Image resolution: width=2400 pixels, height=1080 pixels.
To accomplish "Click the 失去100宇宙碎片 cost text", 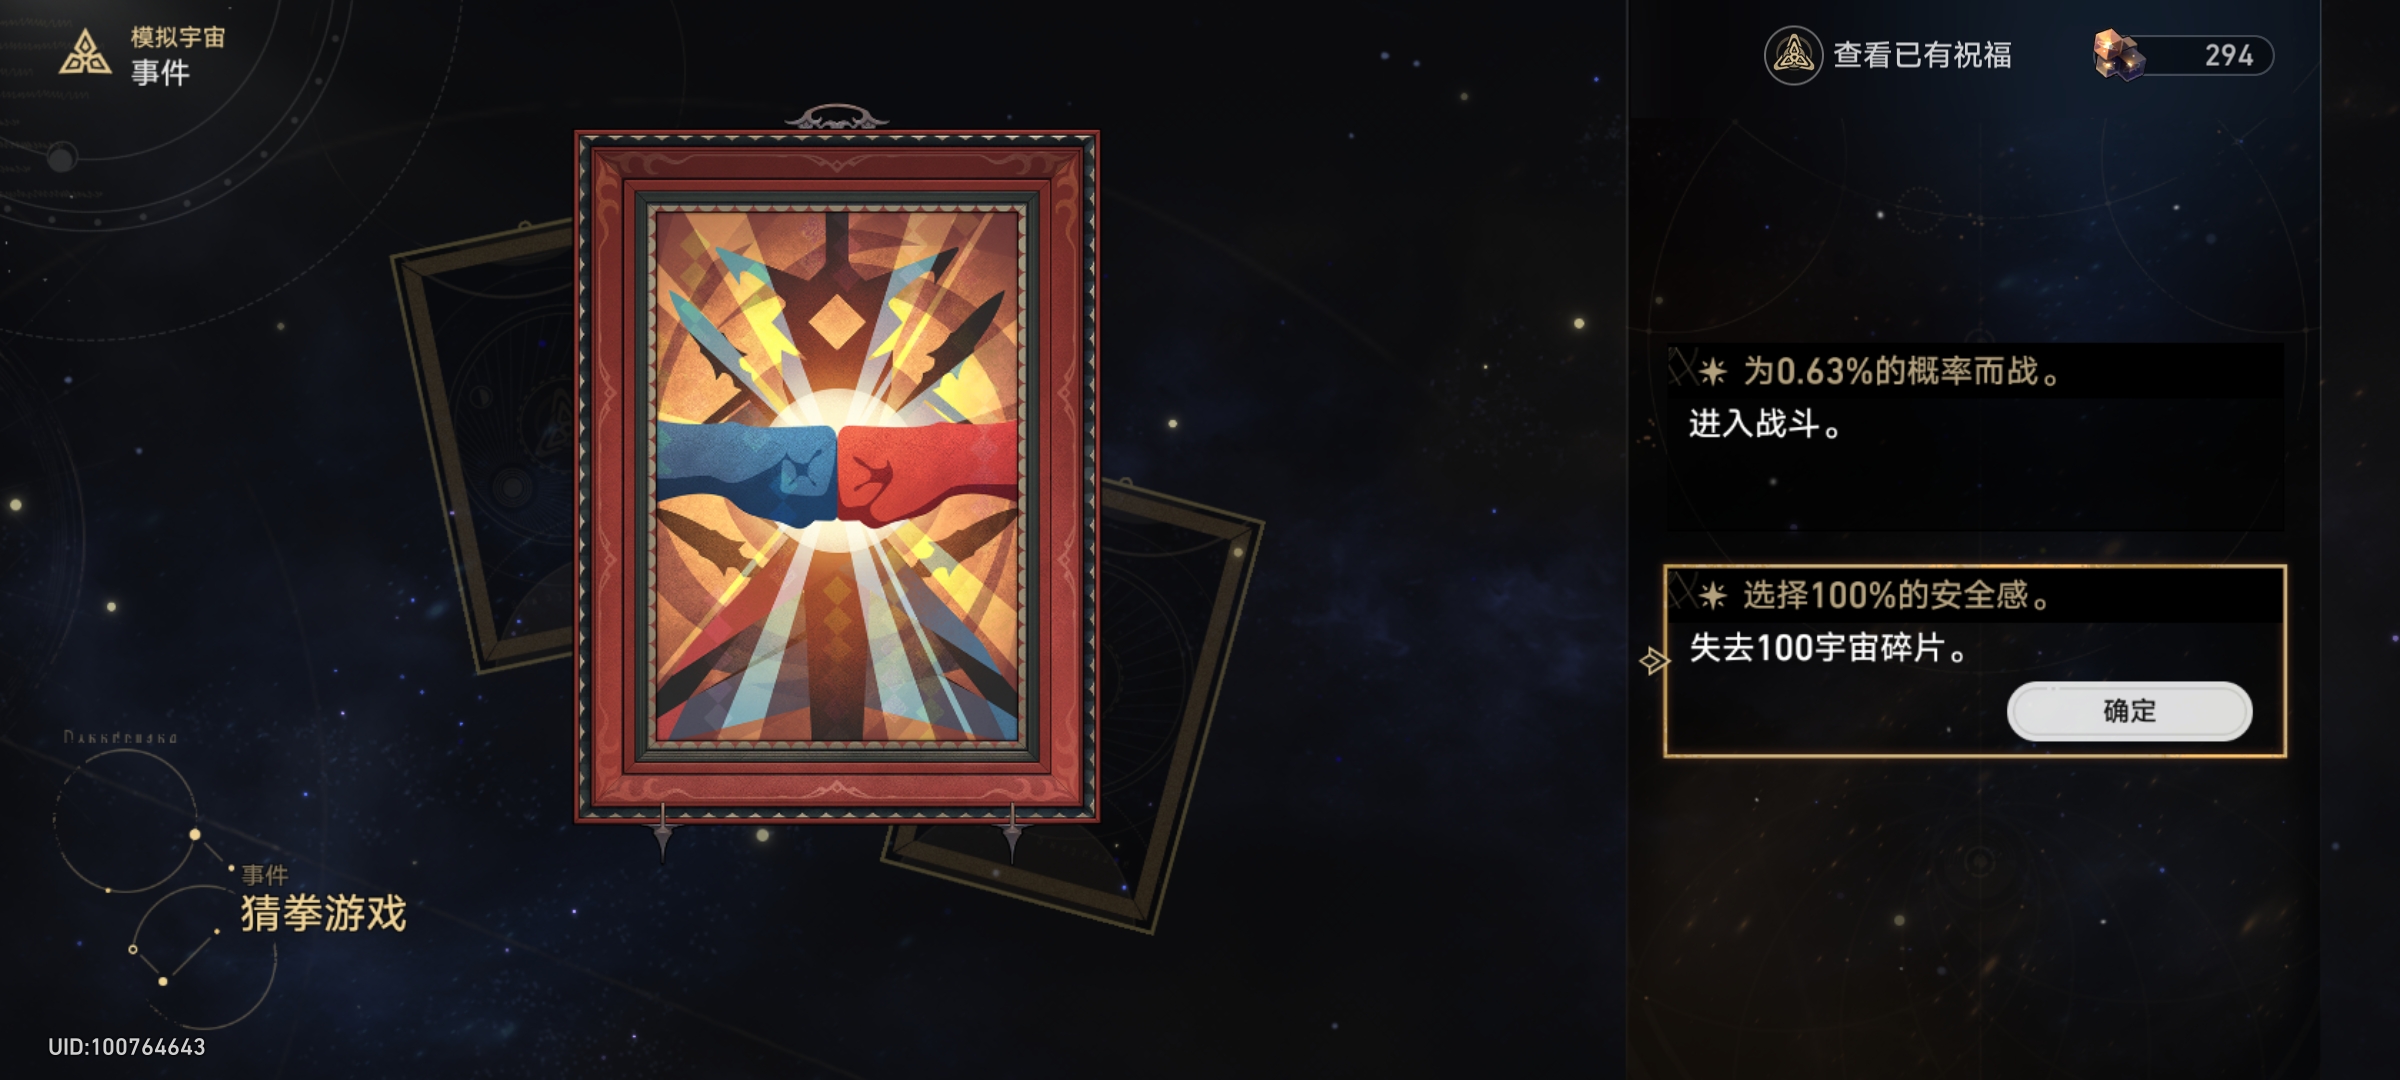I will tap(1828, 648).
